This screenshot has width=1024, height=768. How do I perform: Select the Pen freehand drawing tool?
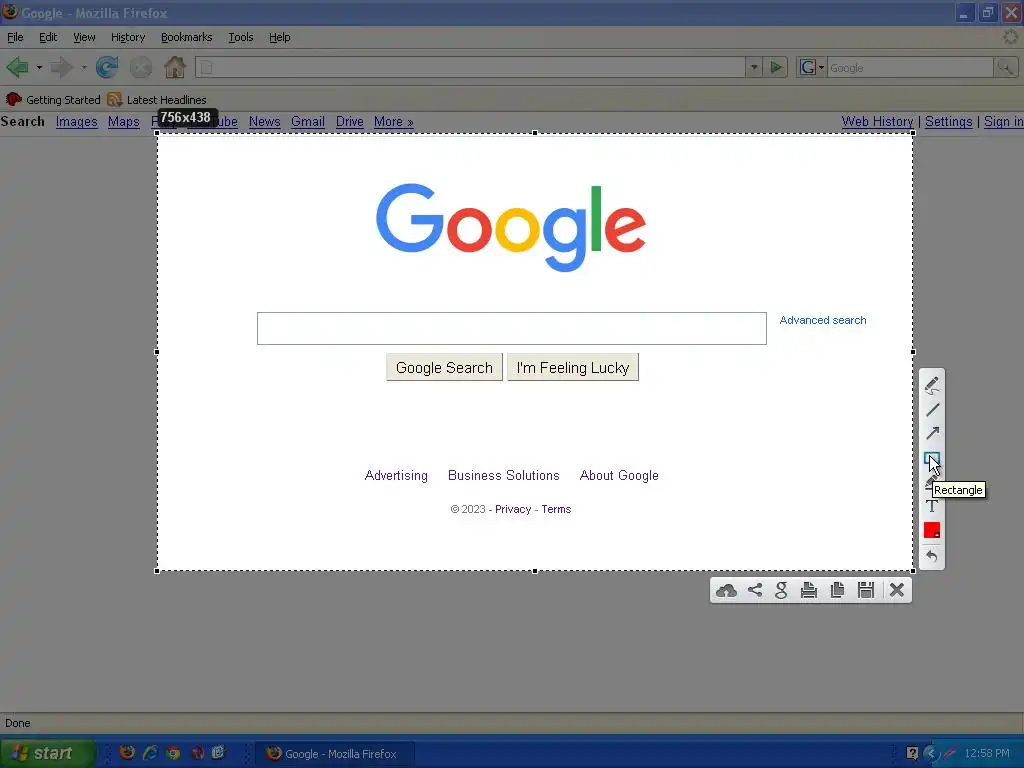coord(932,385)
